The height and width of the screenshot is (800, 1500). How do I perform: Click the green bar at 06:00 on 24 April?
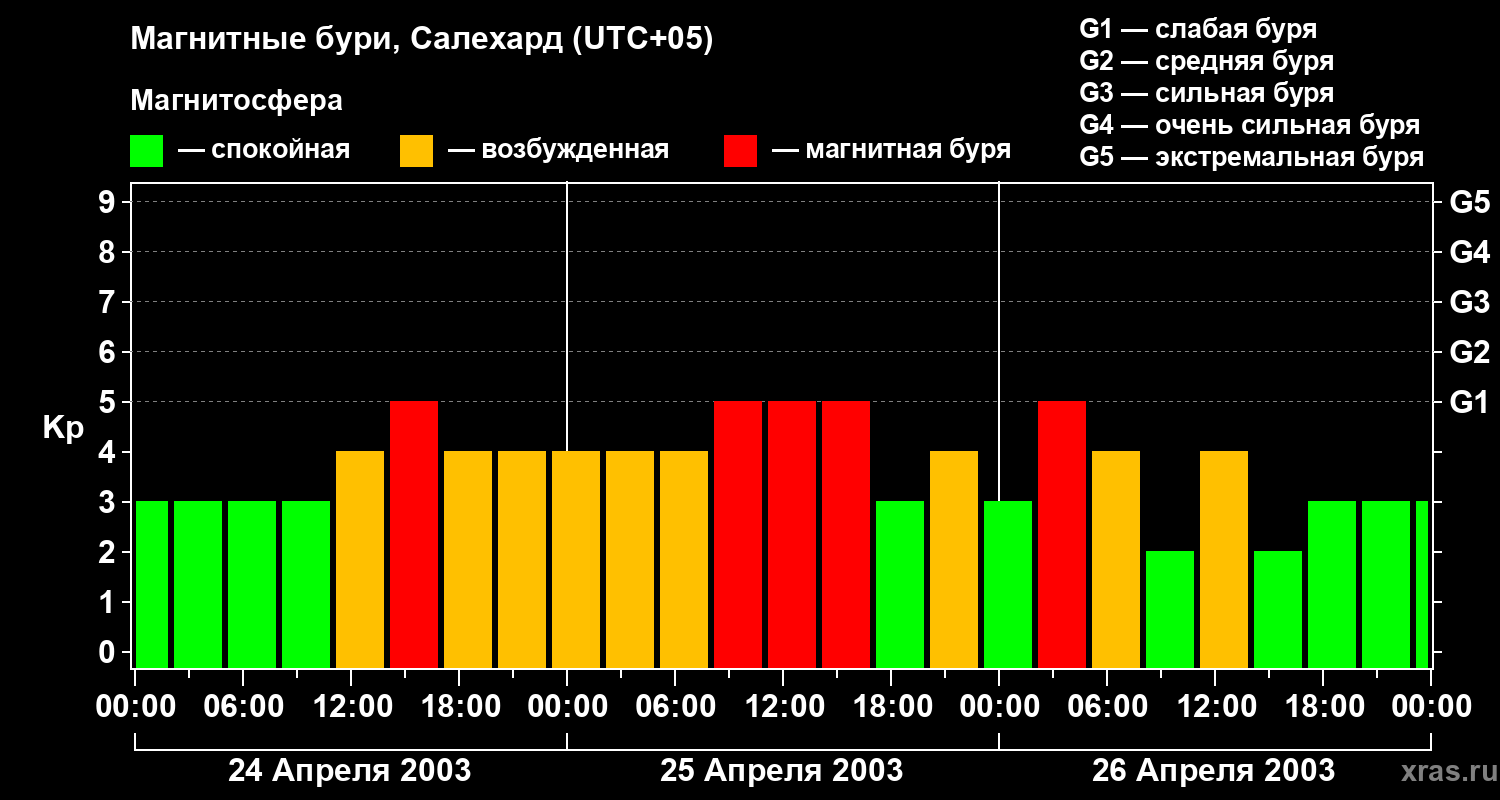(252, 585)
